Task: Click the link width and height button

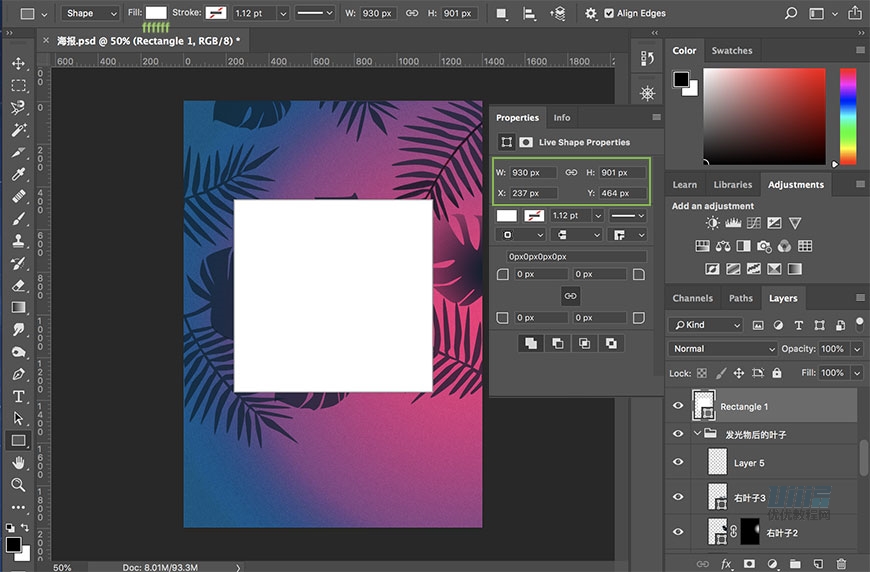Action: 571,173
